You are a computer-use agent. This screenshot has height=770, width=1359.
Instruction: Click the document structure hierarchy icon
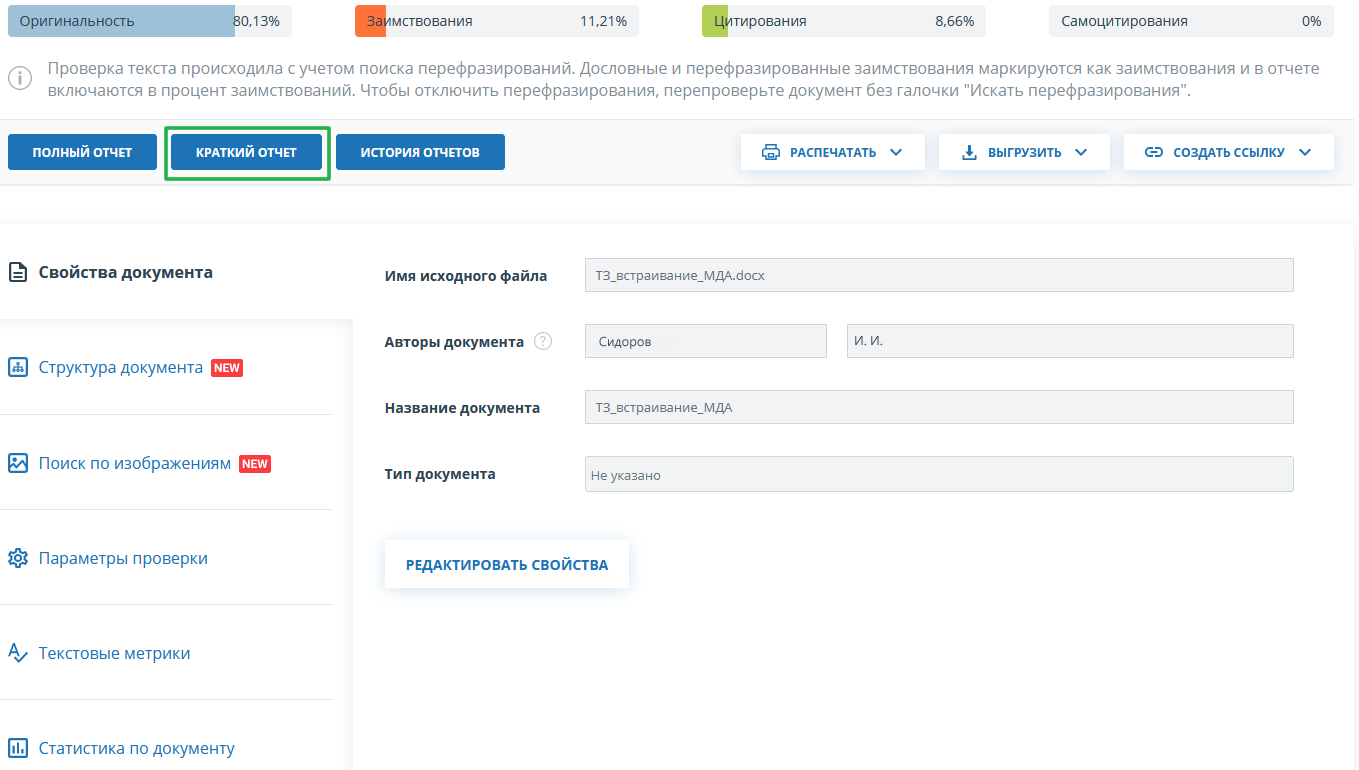17,367
